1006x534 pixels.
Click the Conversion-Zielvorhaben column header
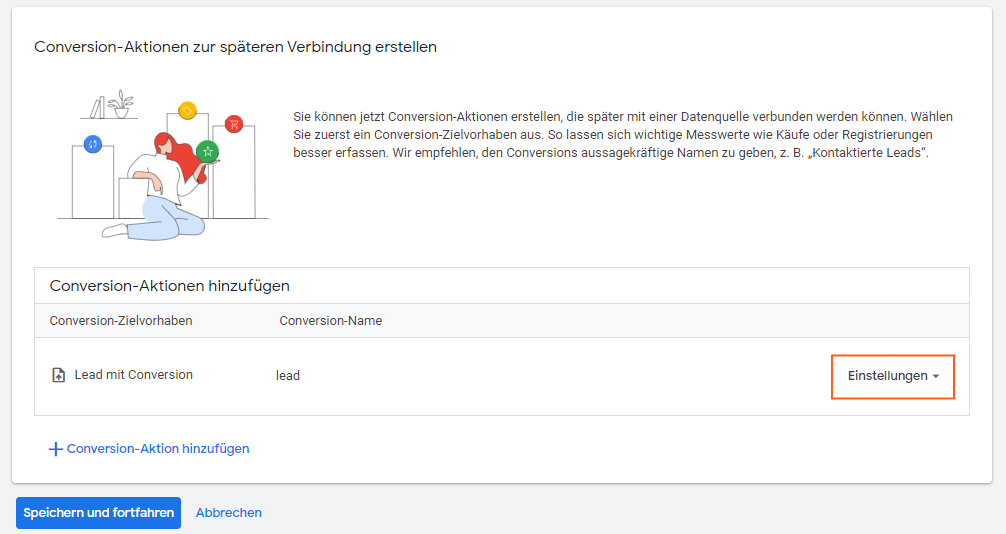(121, 320)
